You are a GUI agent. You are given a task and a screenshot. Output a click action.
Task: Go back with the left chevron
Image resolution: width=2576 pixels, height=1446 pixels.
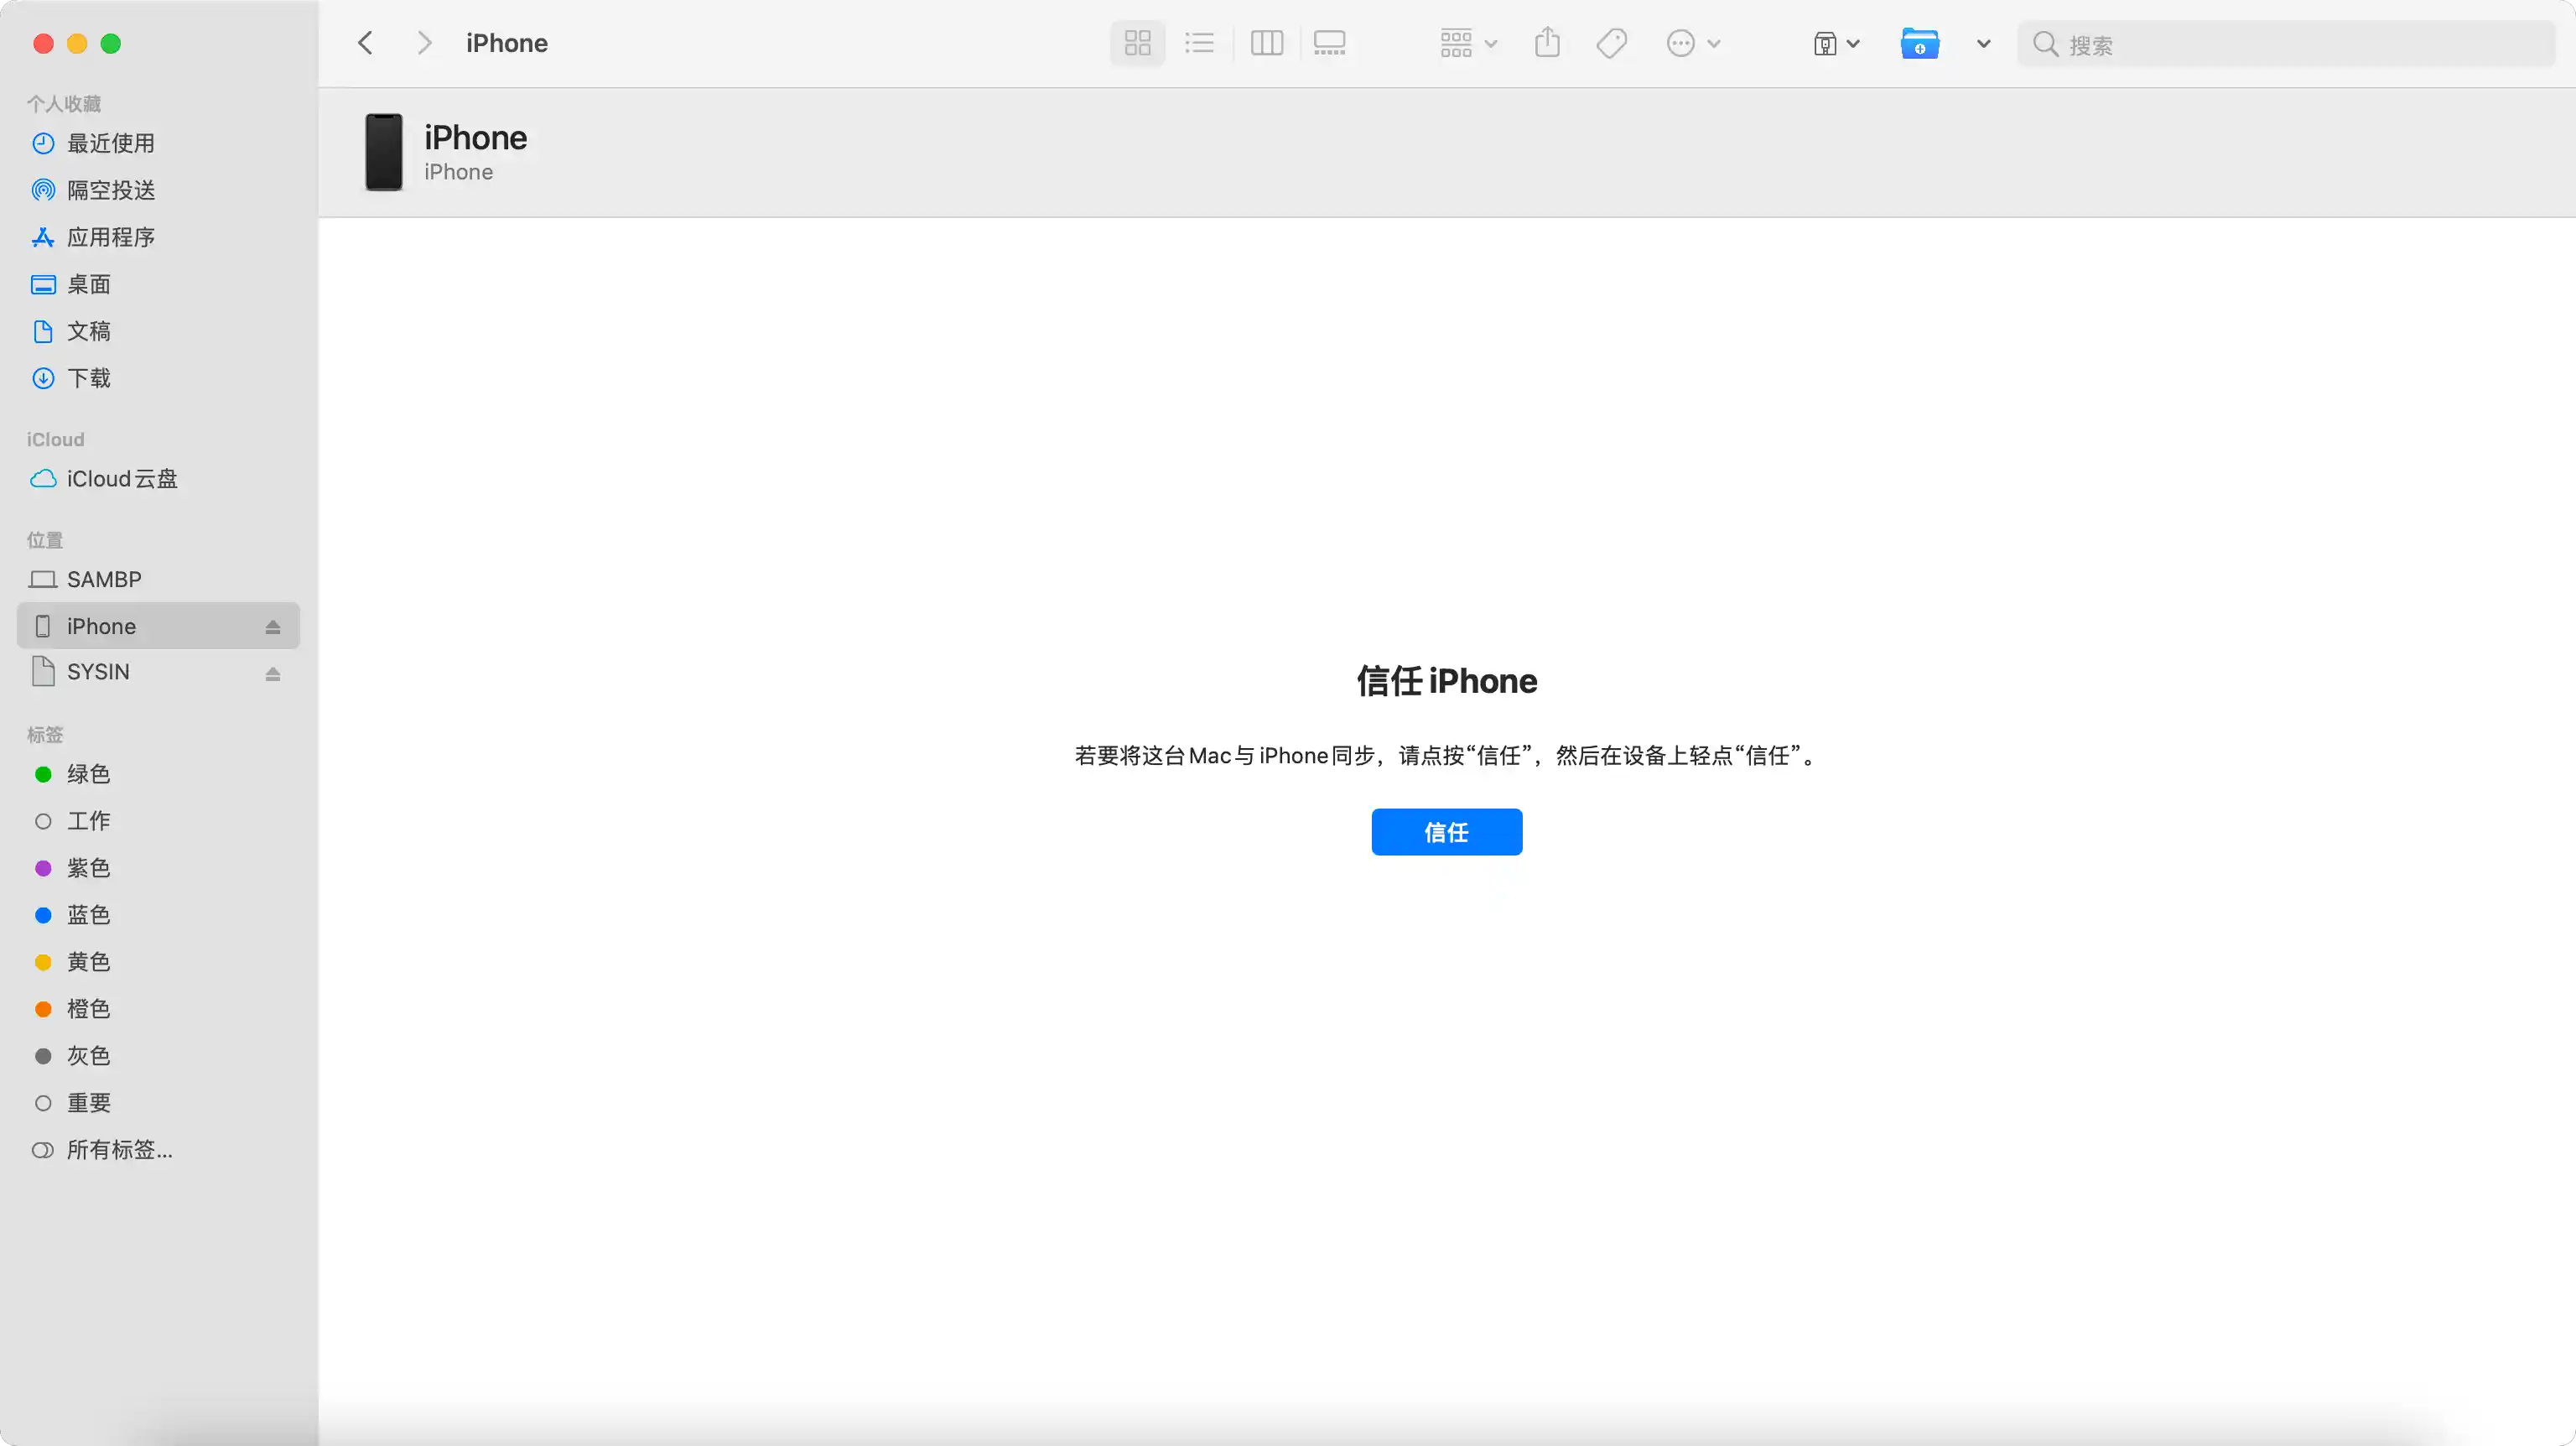click(x=365, y=43)
